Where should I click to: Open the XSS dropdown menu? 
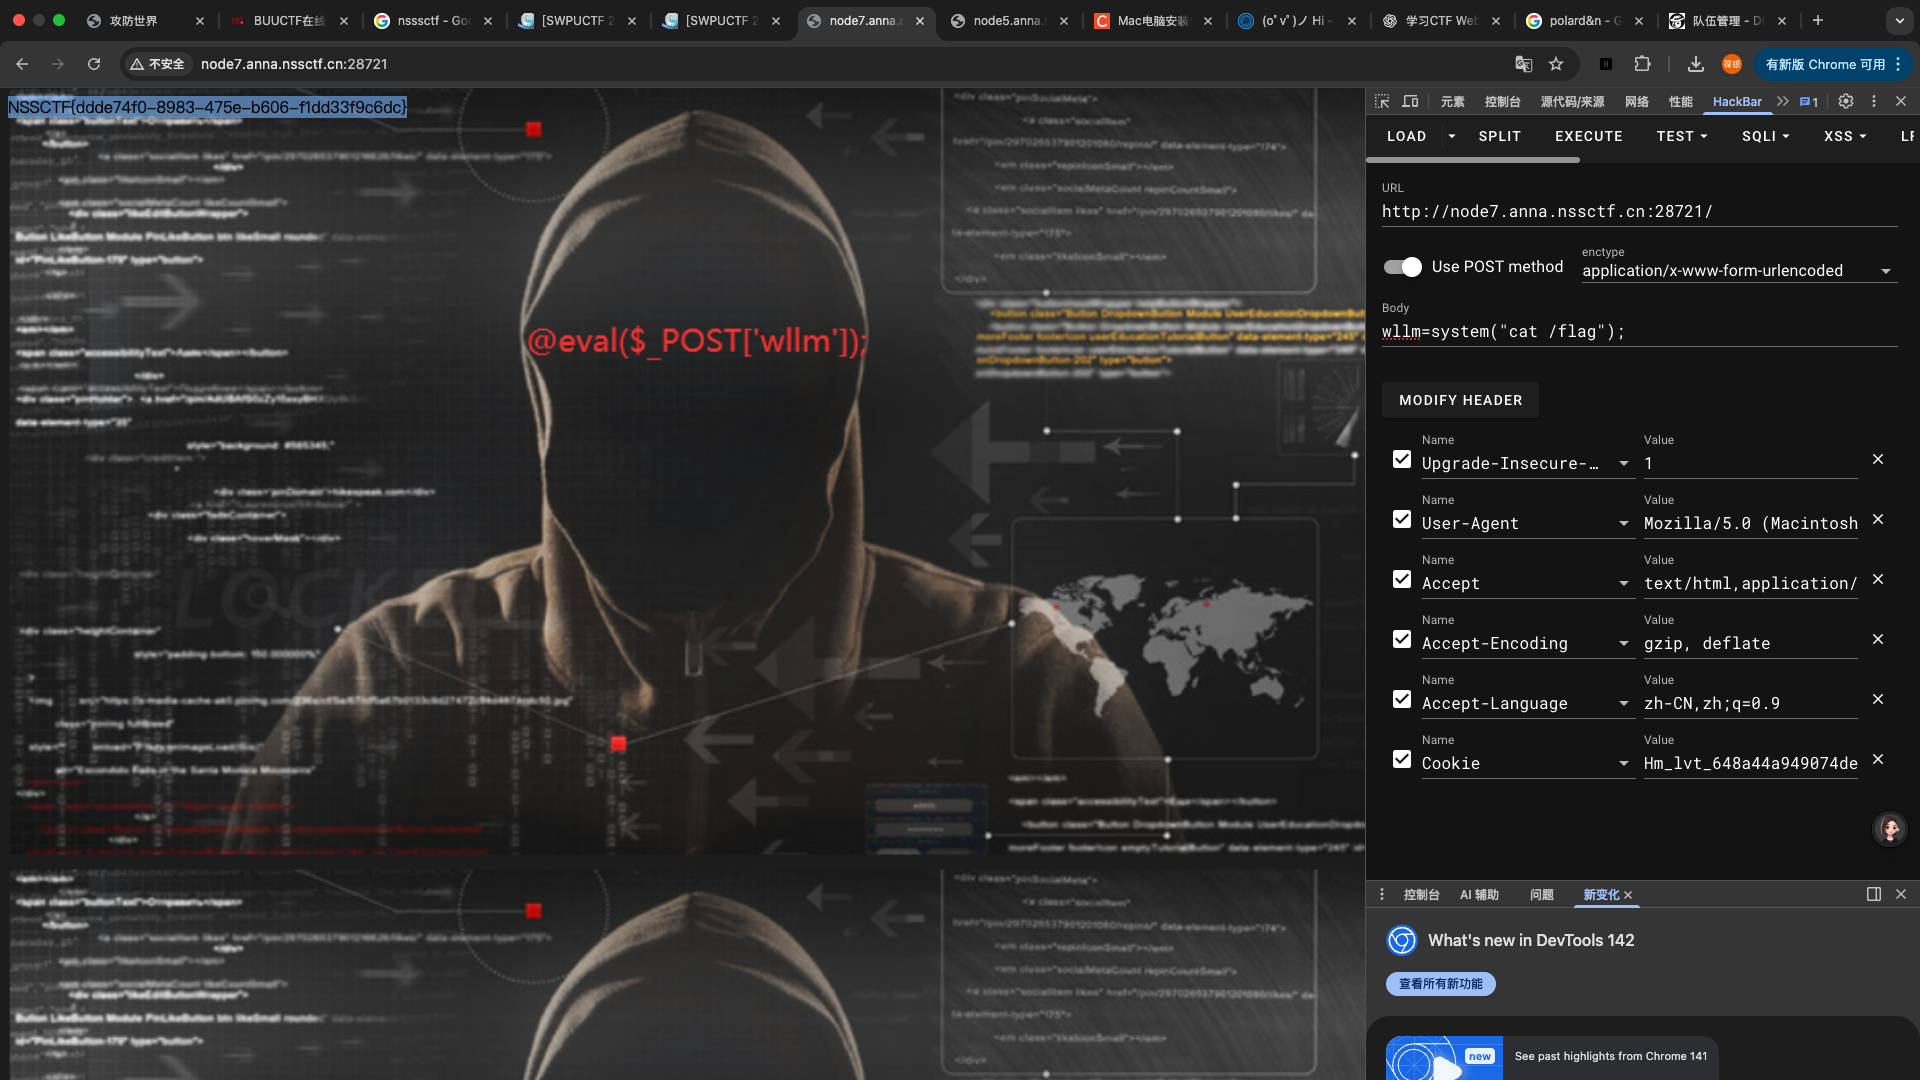(x=1845, y=136)
